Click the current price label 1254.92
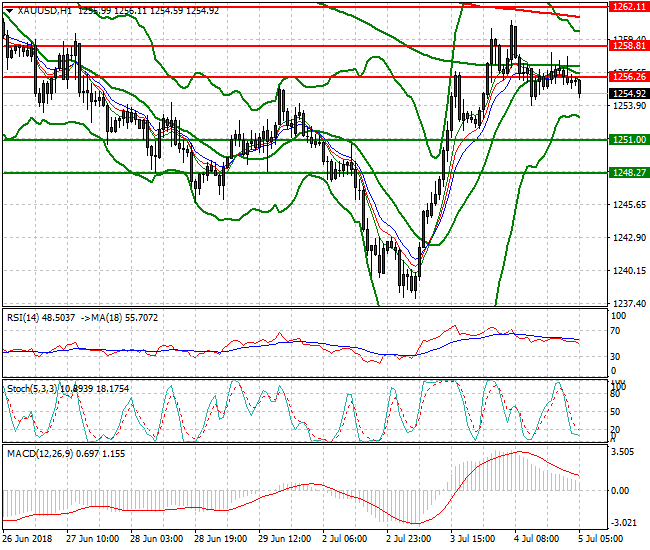Image resolution: width=650 pixels, height=550 pixels. (629, 93)
